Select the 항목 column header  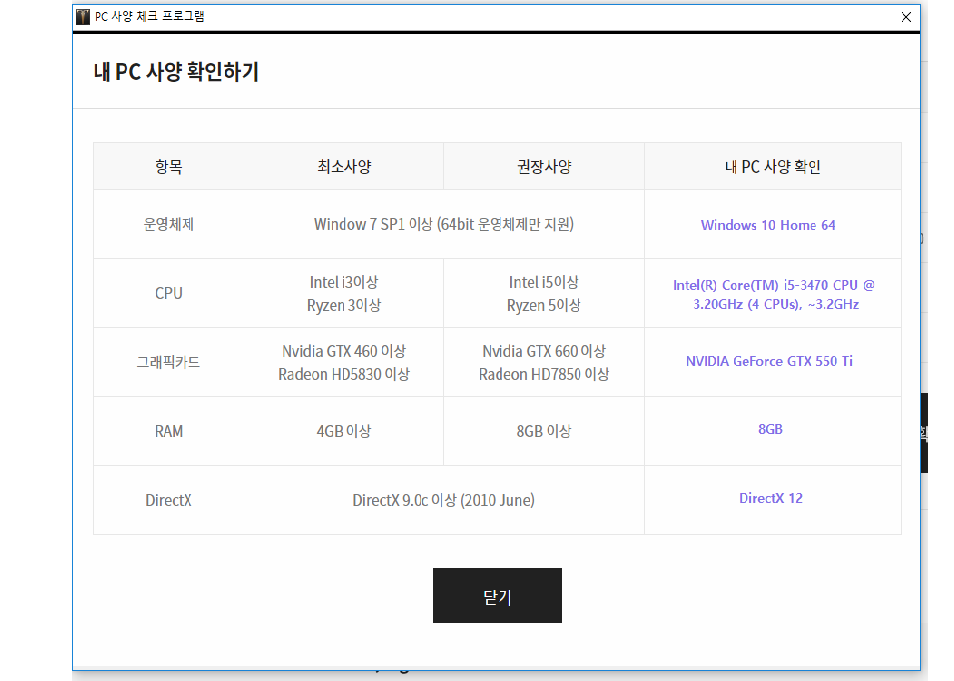tap(169, 167)
